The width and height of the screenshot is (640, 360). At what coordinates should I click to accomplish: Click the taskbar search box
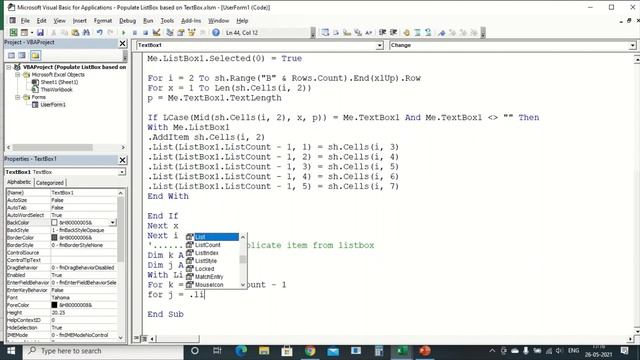click(x=103, y=351)
